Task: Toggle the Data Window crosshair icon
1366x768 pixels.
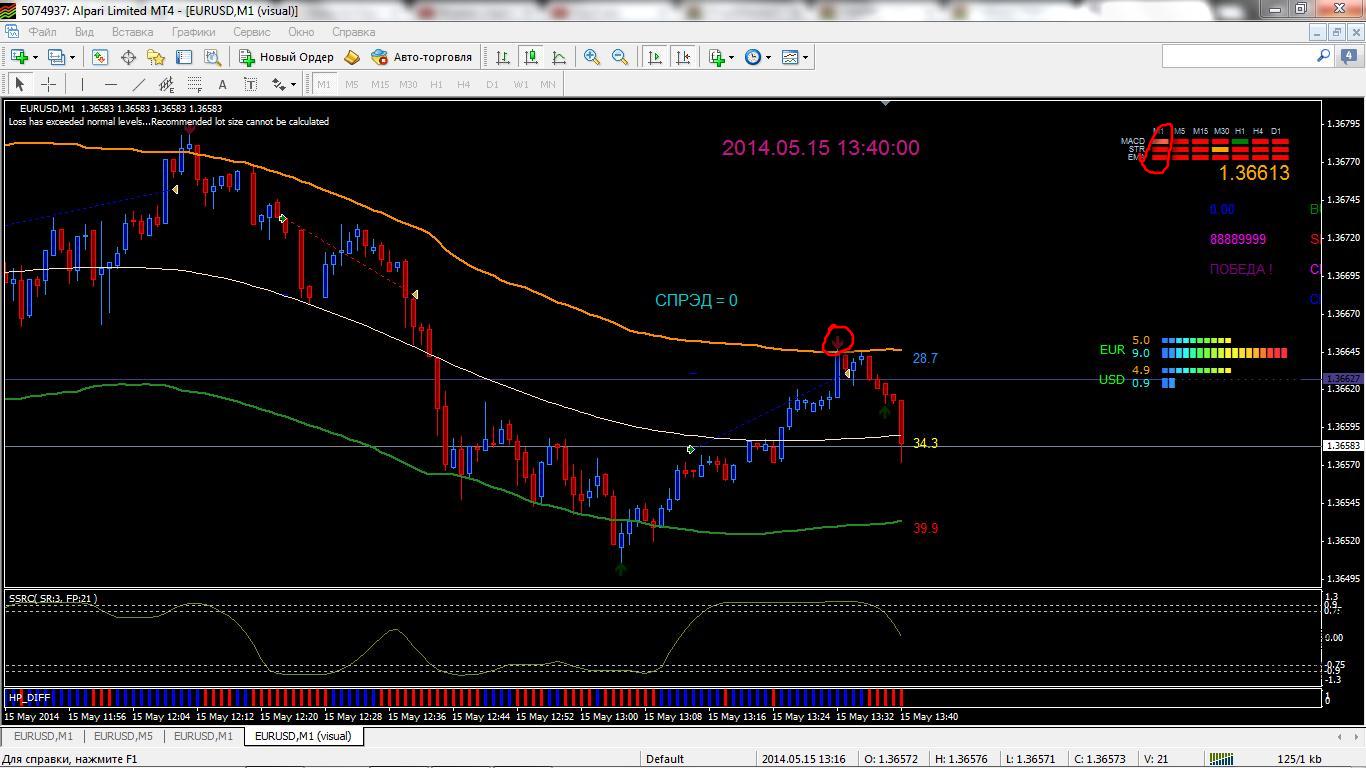Action: click(128, 57)
